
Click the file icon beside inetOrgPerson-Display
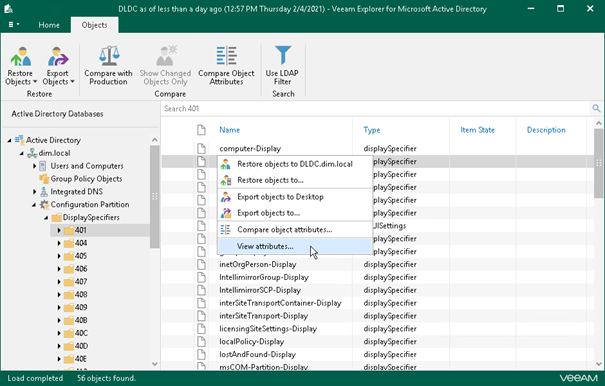201,264
